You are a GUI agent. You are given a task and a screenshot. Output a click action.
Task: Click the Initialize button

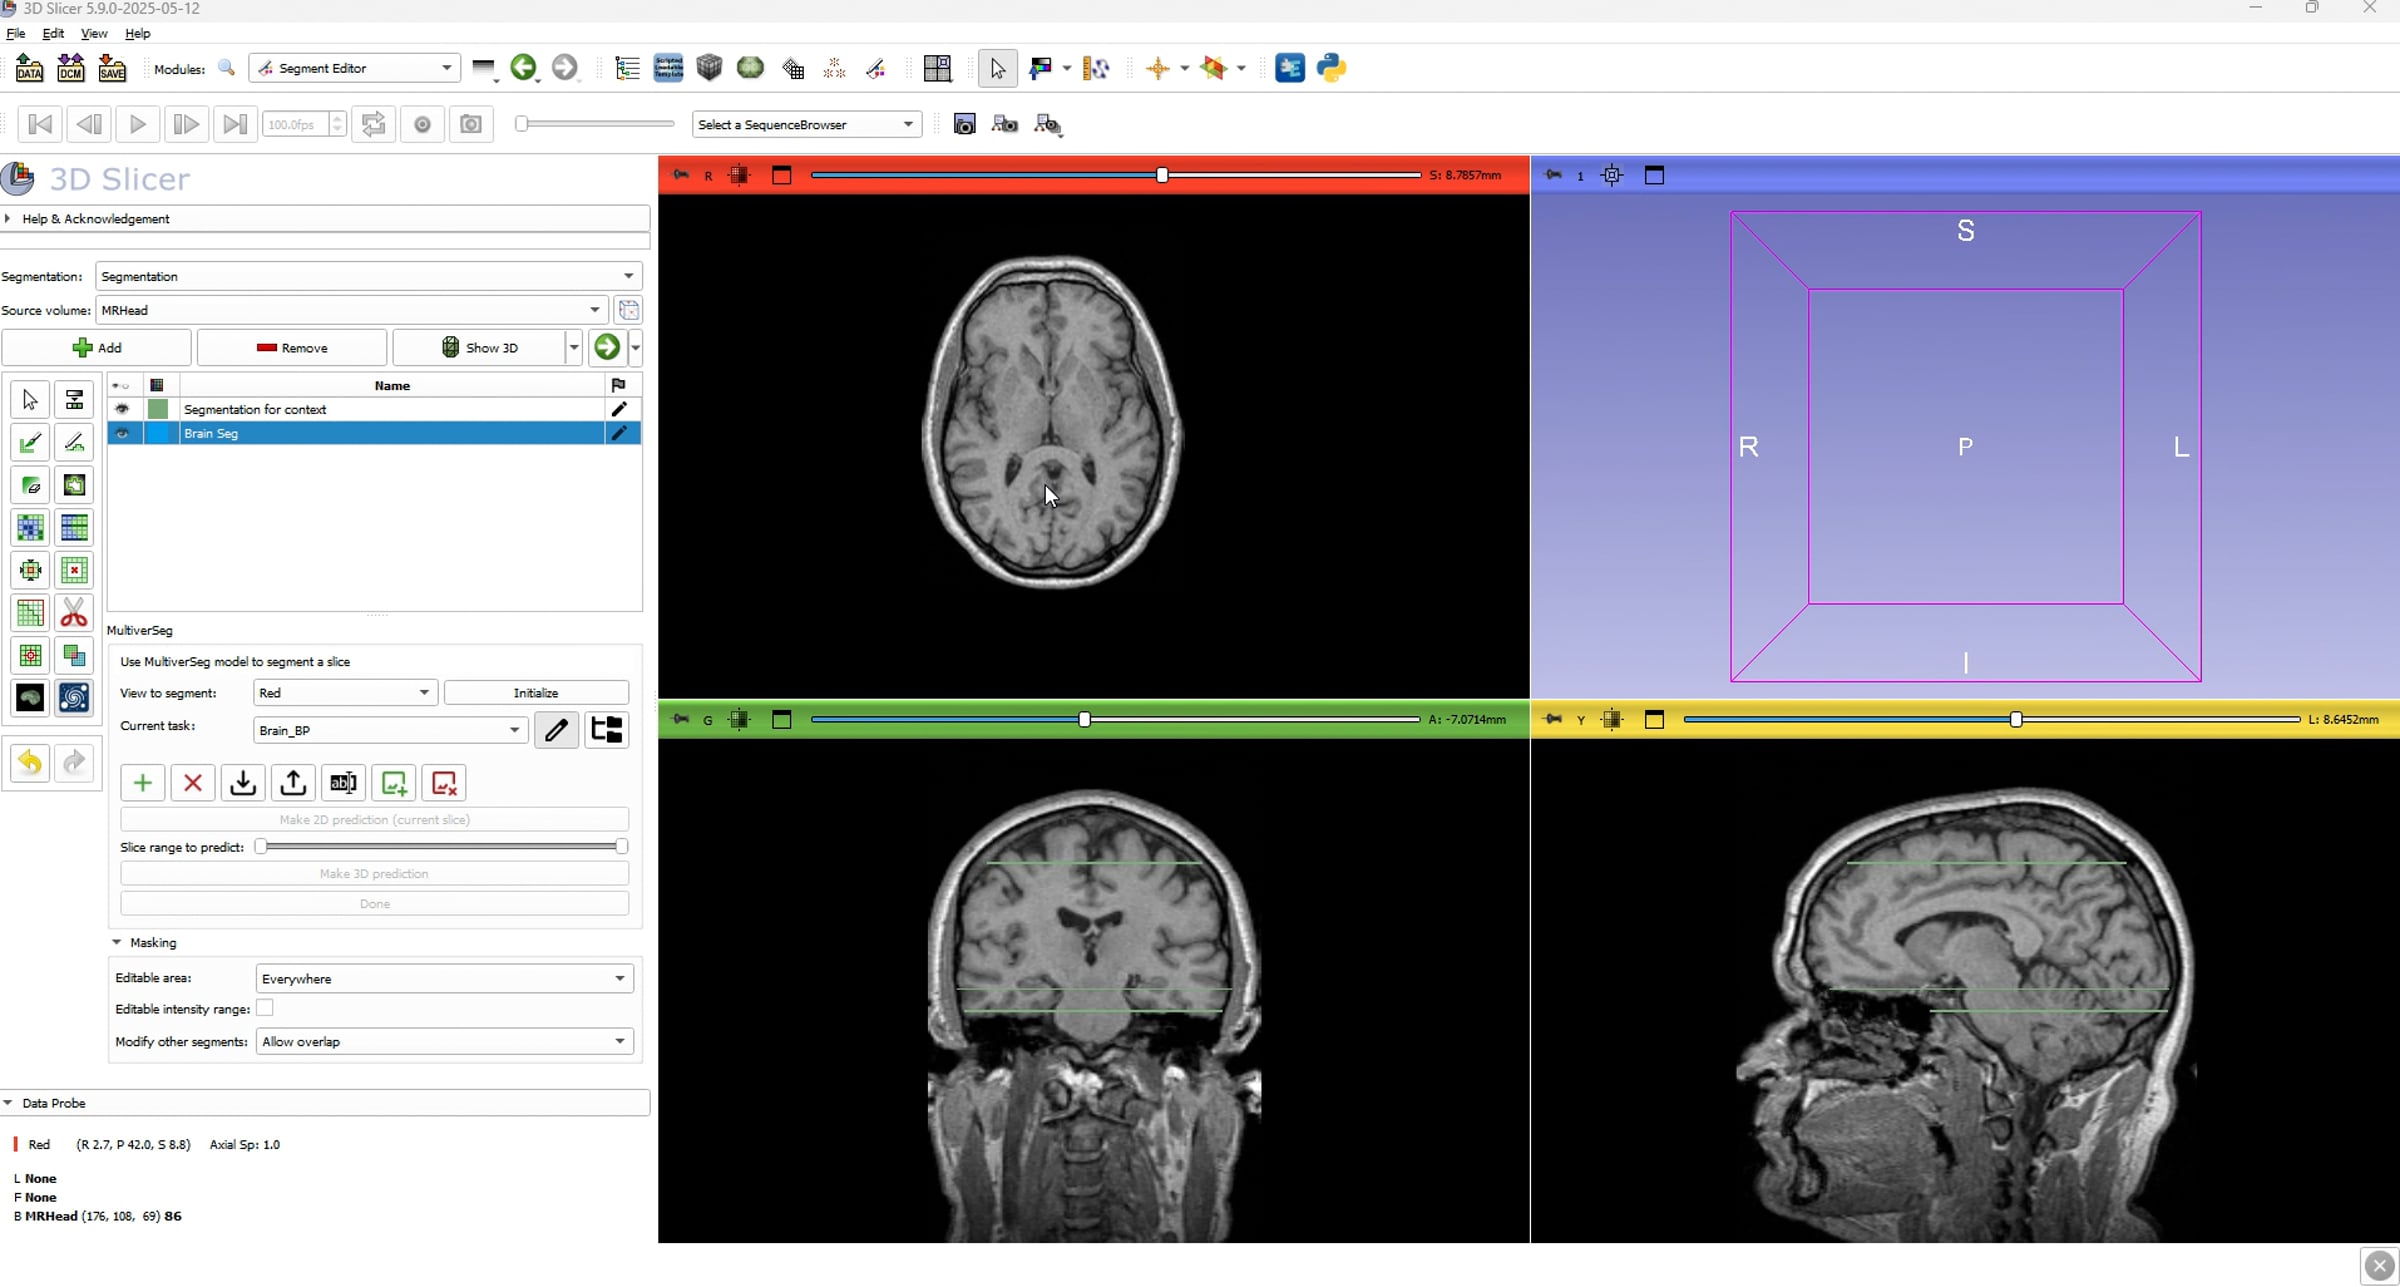(536, 692)
